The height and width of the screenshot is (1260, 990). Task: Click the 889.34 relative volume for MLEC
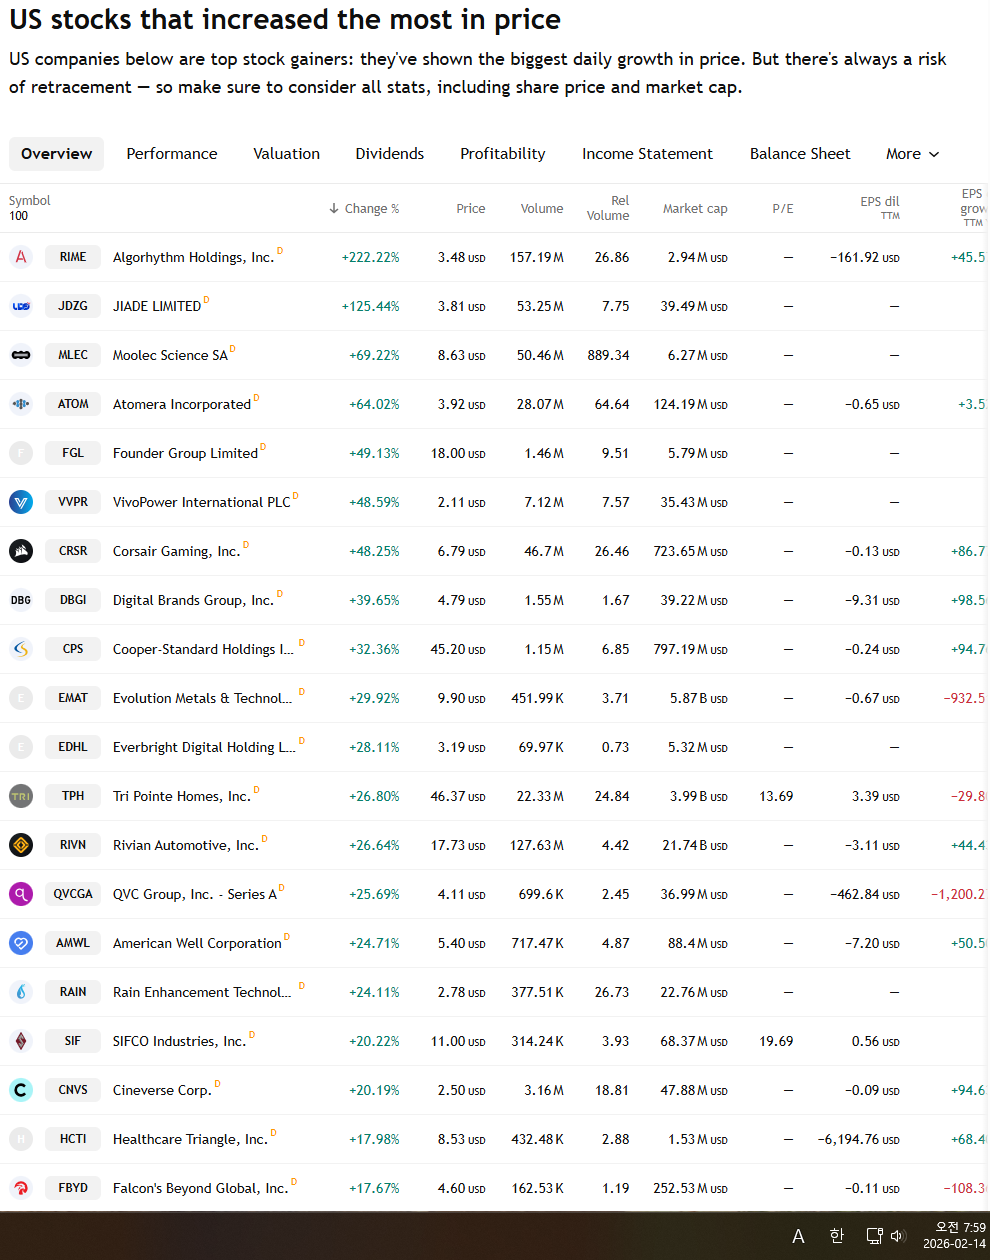pos(608,356)
